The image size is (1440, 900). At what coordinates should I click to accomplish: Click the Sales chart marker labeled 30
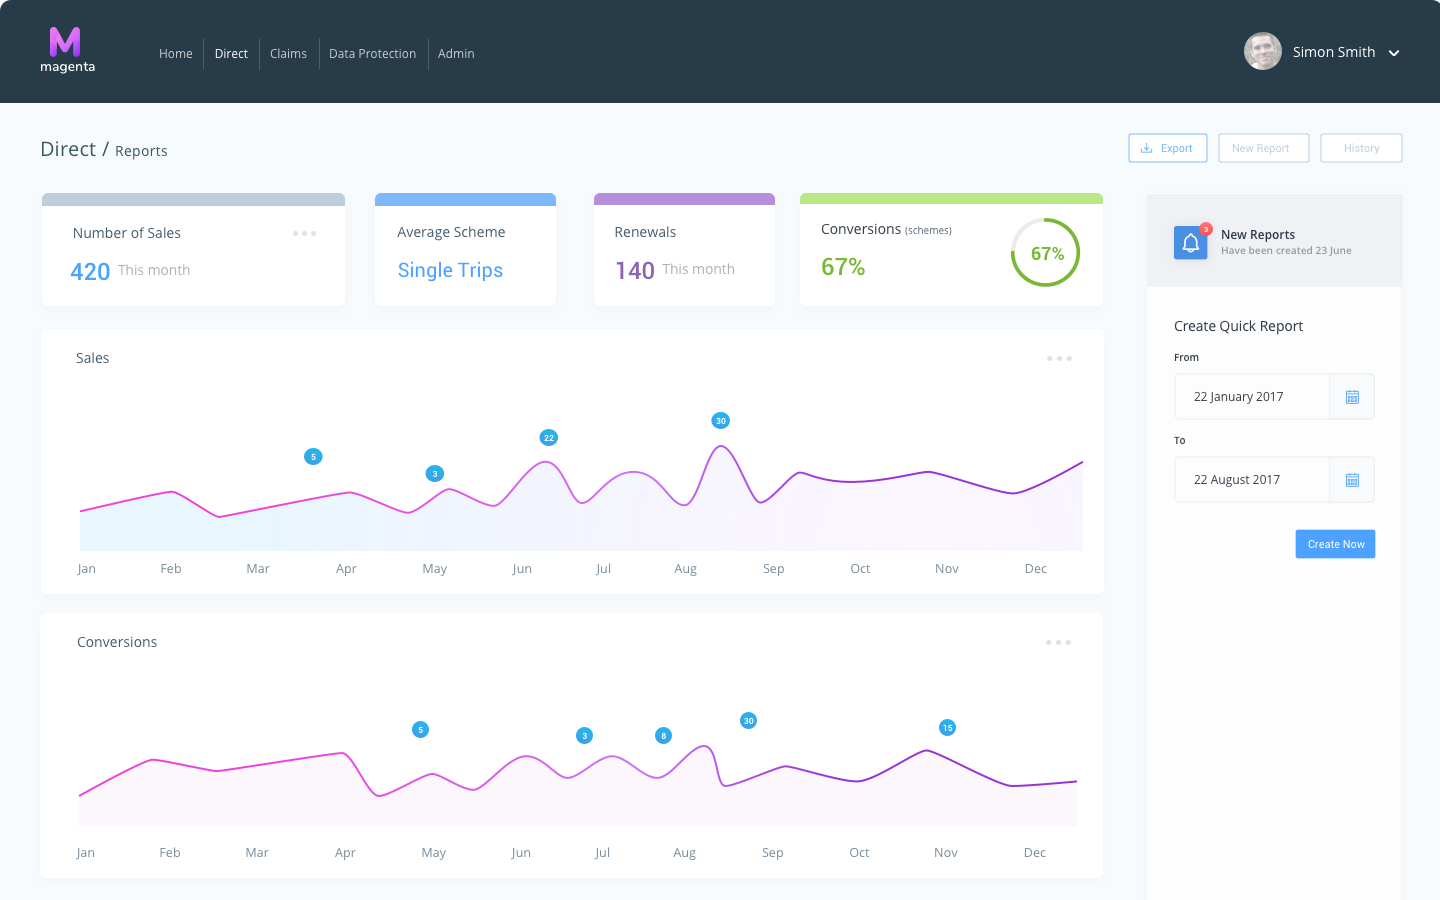tap(720, 421)
